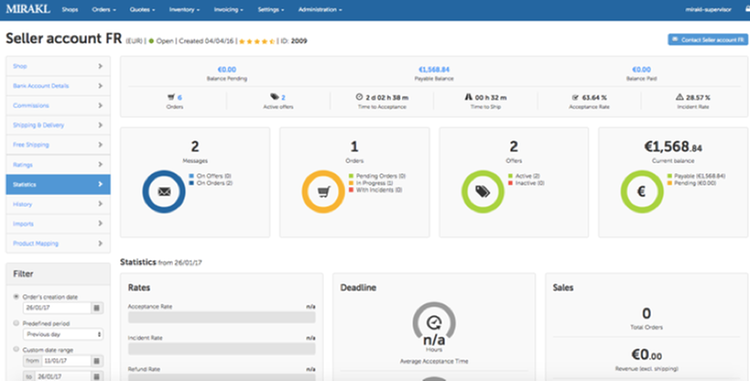
Task: Open the Quotes dropdown menu
Action: [x=142, y=10]
